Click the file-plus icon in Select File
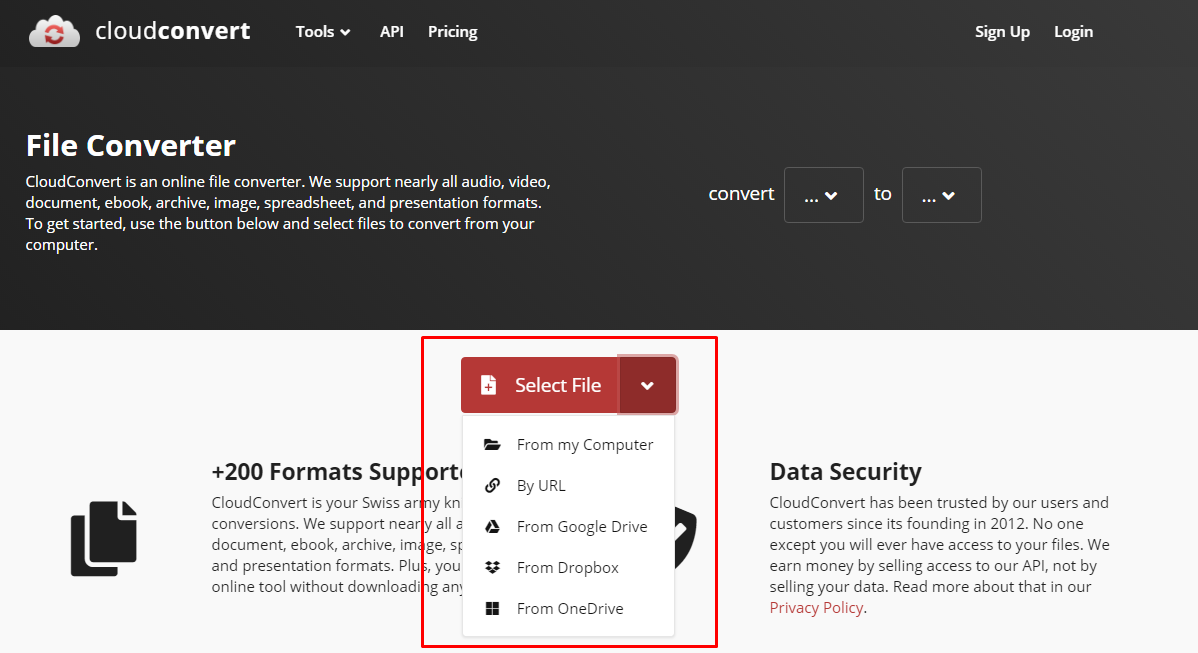 [x=488, y=385]
